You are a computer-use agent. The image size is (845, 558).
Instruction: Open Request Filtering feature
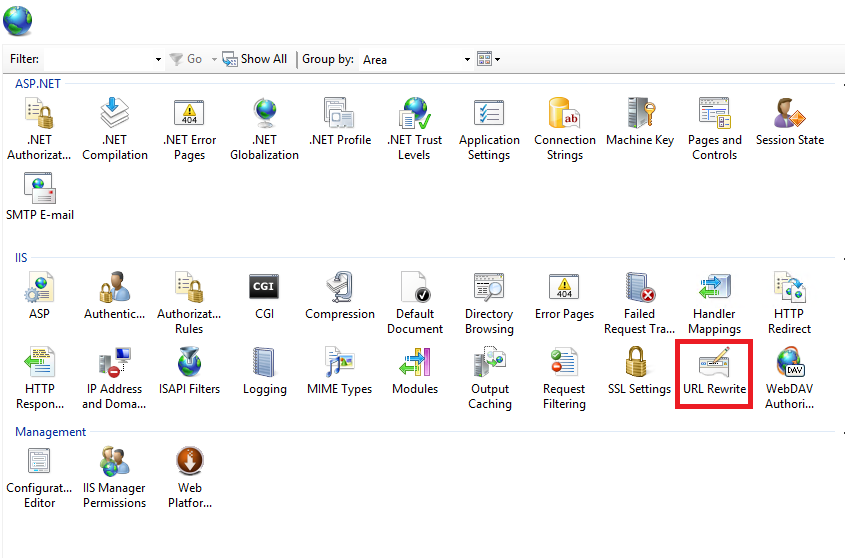pyautogui.click(x=564, y=378)
